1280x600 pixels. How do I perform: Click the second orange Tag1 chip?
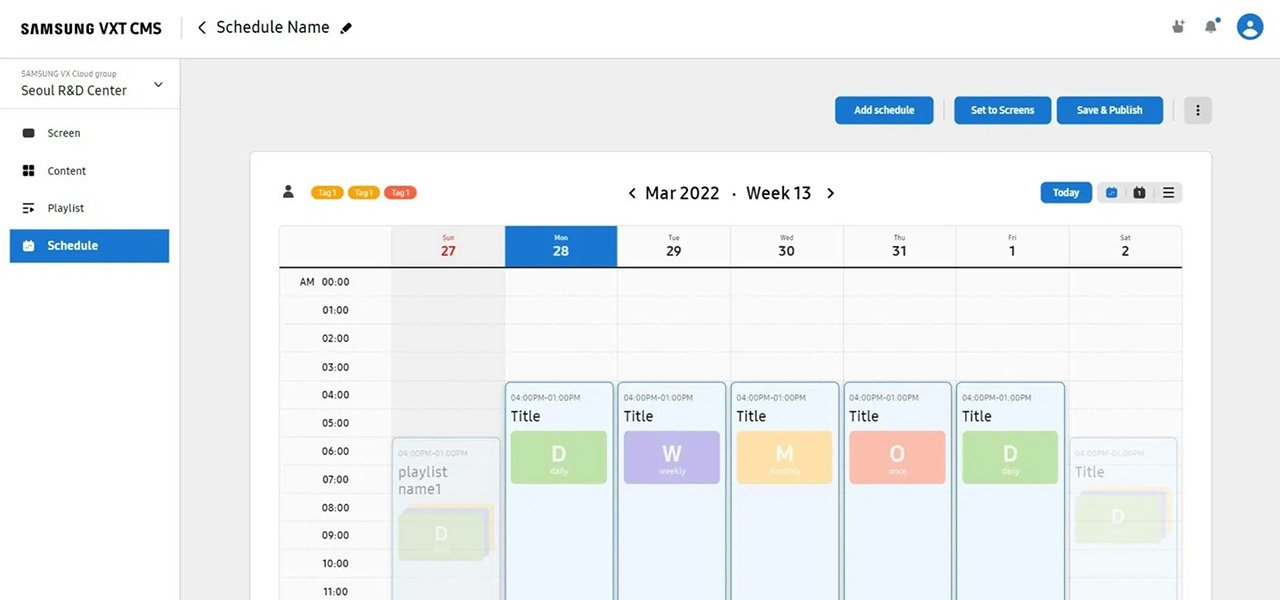pos(364,192)
